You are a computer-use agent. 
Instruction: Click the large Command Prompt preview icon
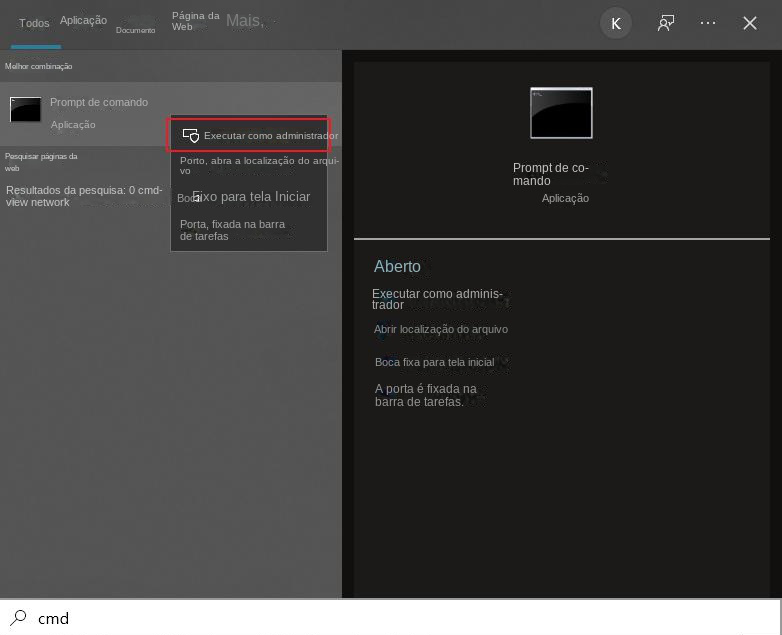[x=561, y=113]
